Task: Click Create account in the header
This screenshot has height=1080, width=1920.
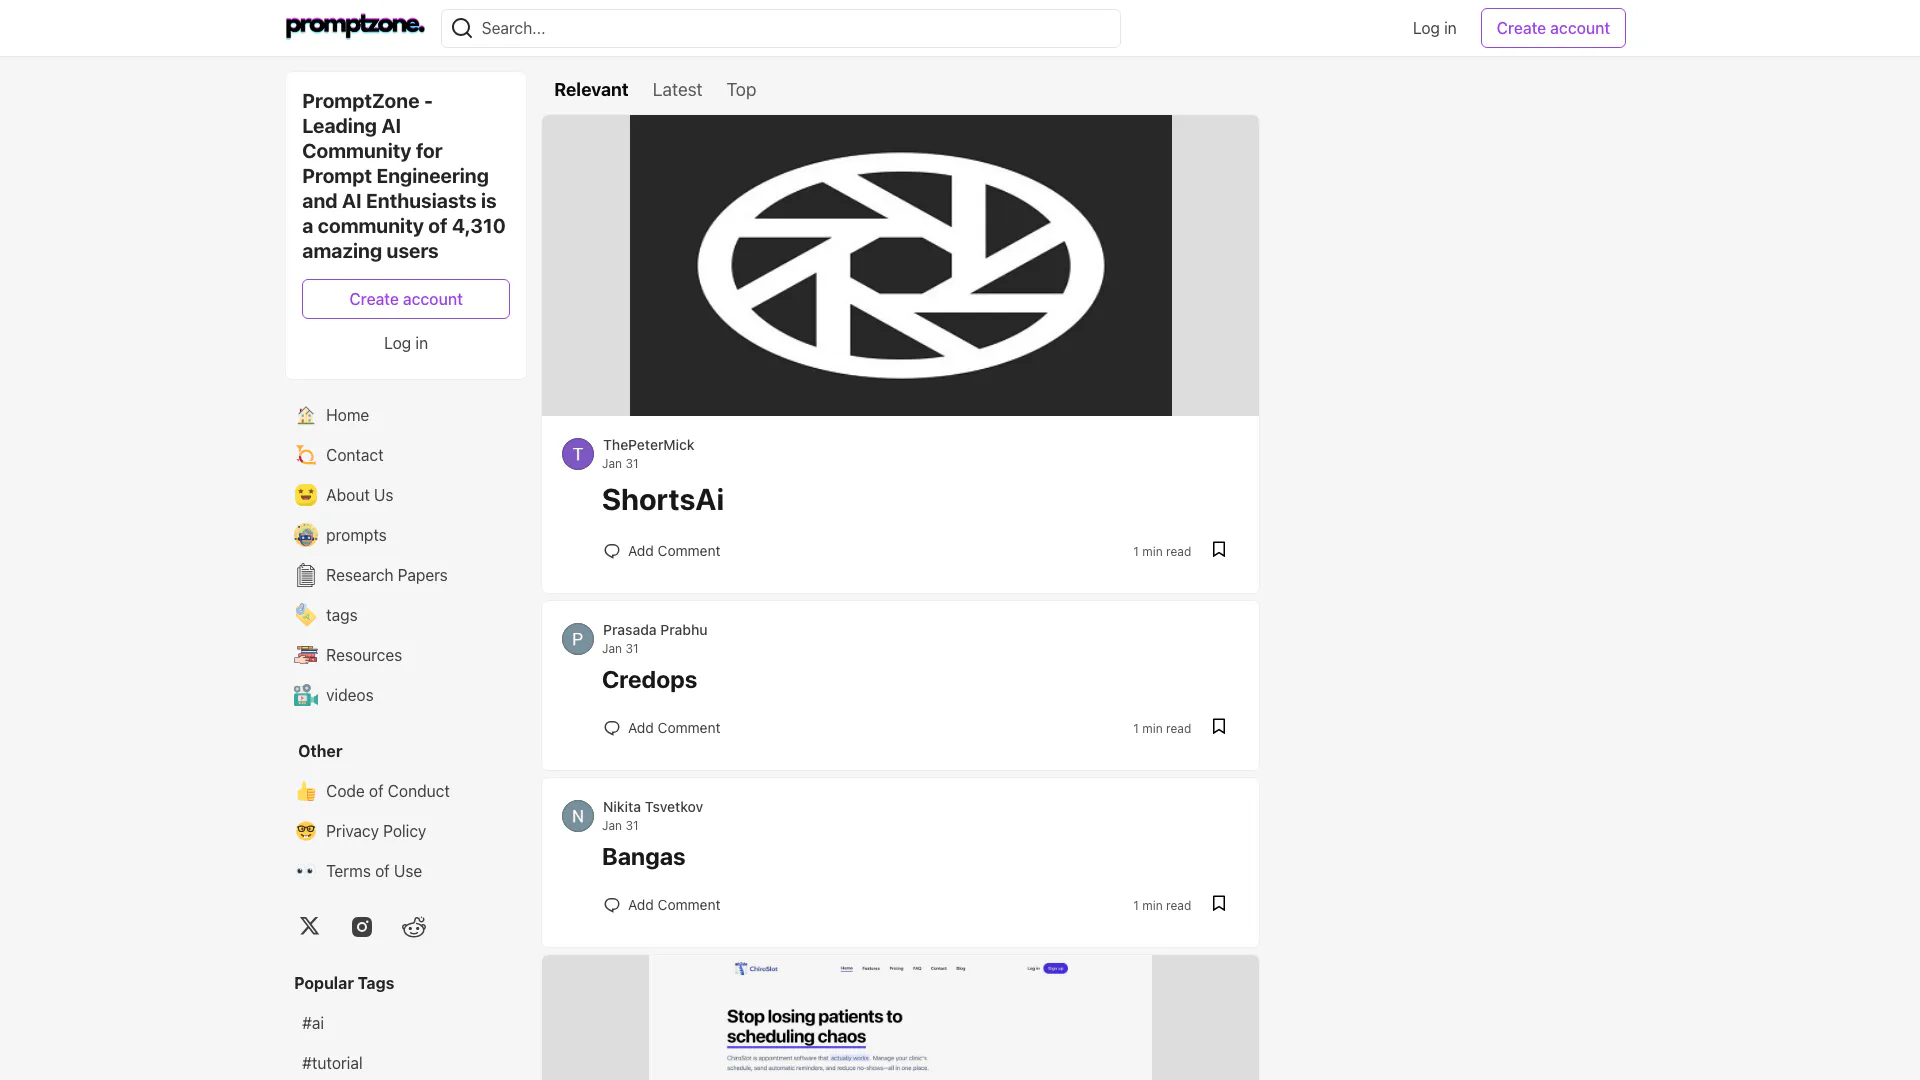Action: (x=1552, y=28)
